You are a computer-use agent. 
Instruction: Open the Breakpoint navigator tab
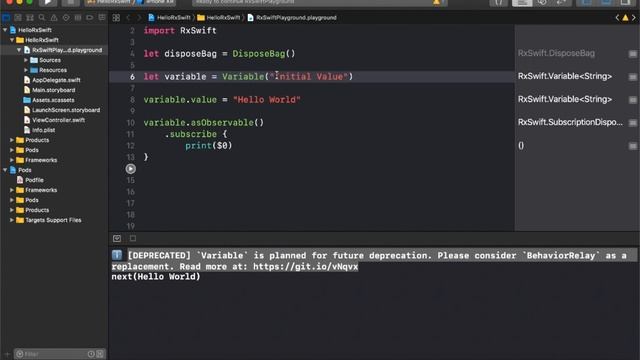pos(90,18)
